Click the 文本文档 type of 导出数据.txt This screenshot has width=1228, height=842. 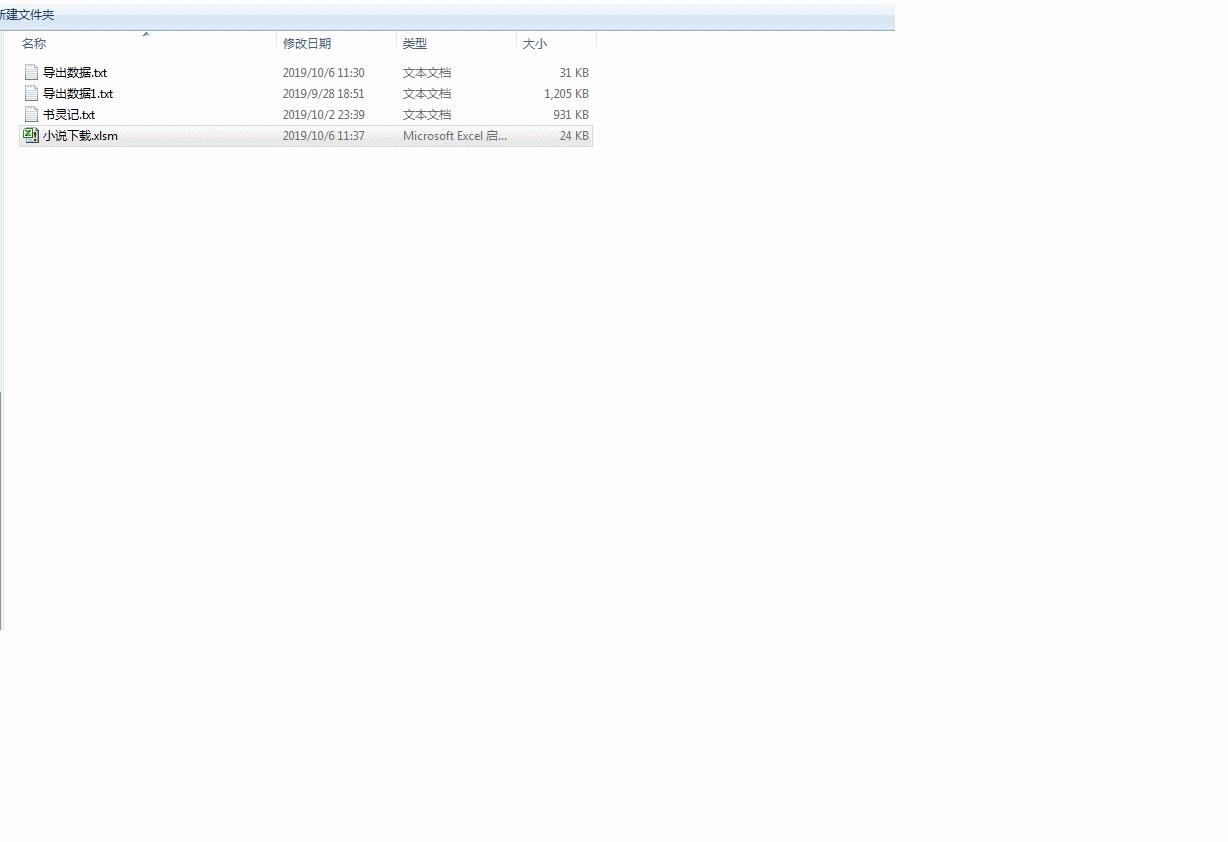pos(427,73)
